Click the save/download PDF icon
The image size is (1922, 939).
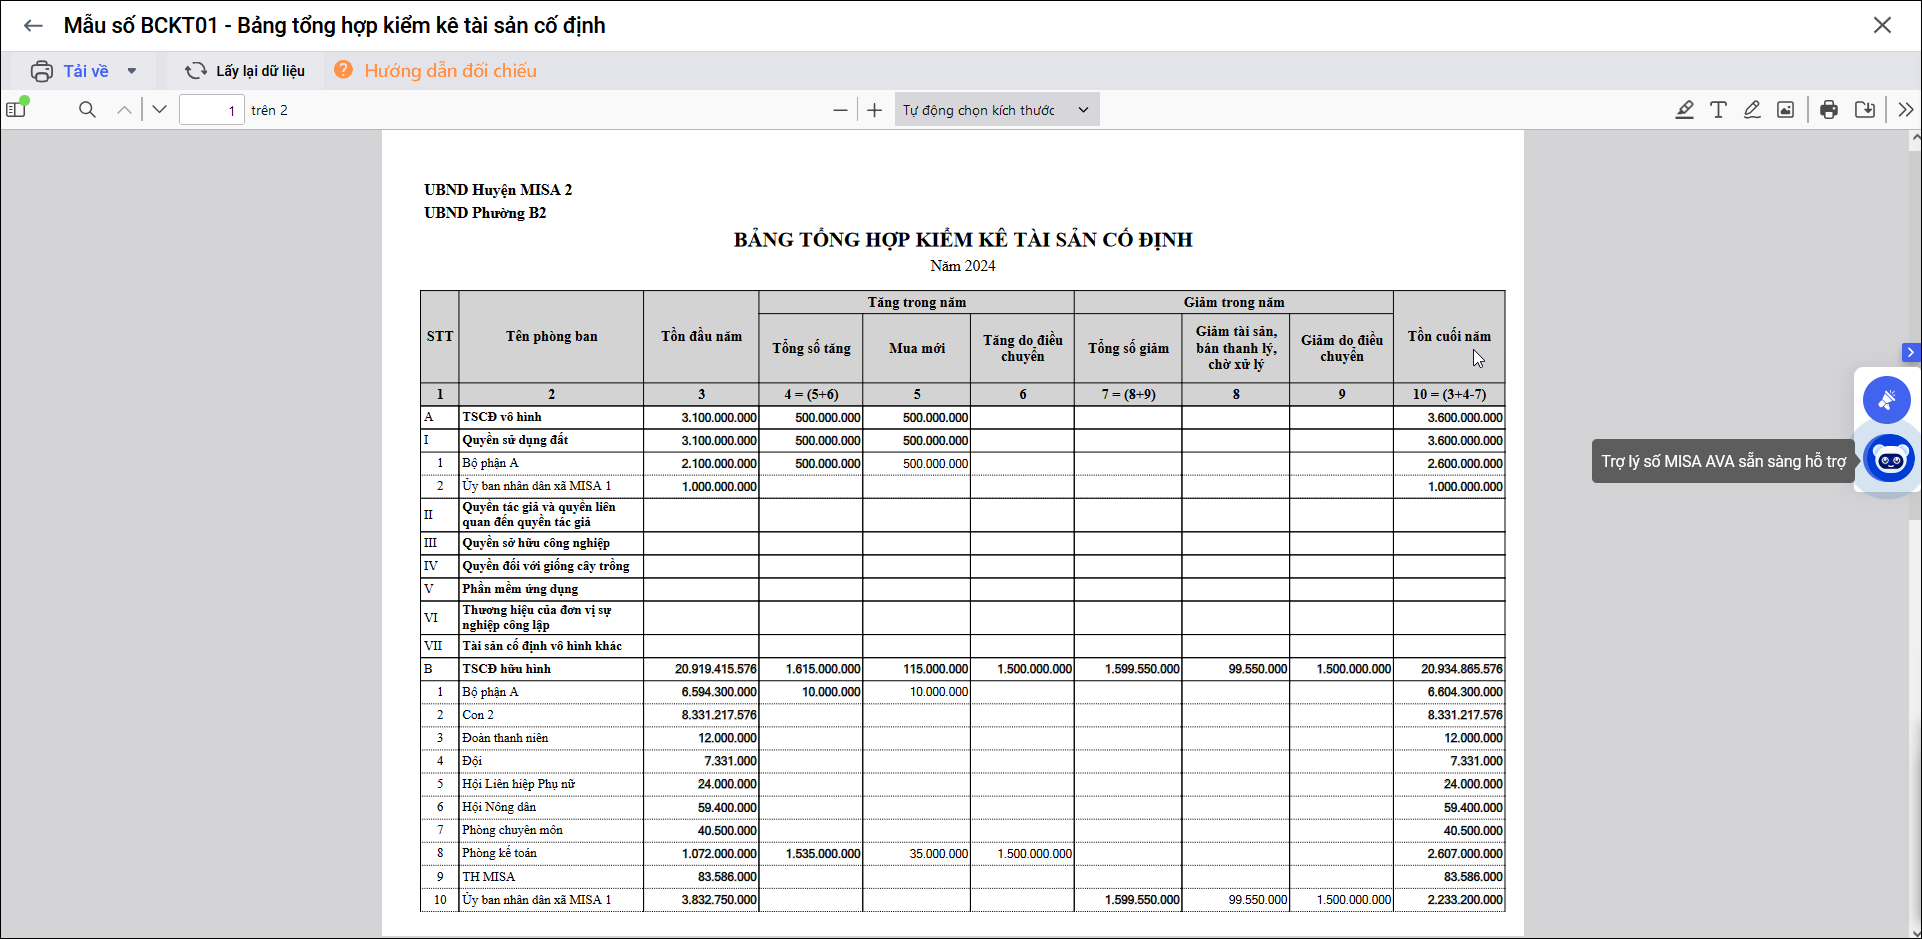coord(1865,110)
